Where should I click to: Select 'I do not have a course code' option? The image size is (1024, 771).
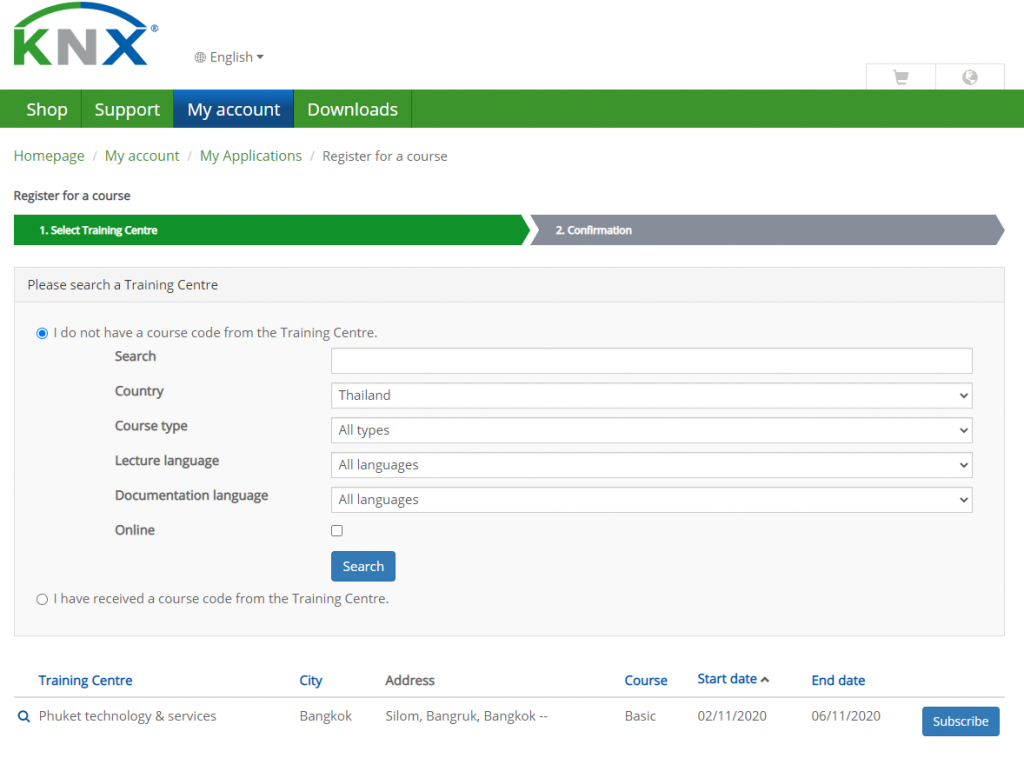[42, 334]
